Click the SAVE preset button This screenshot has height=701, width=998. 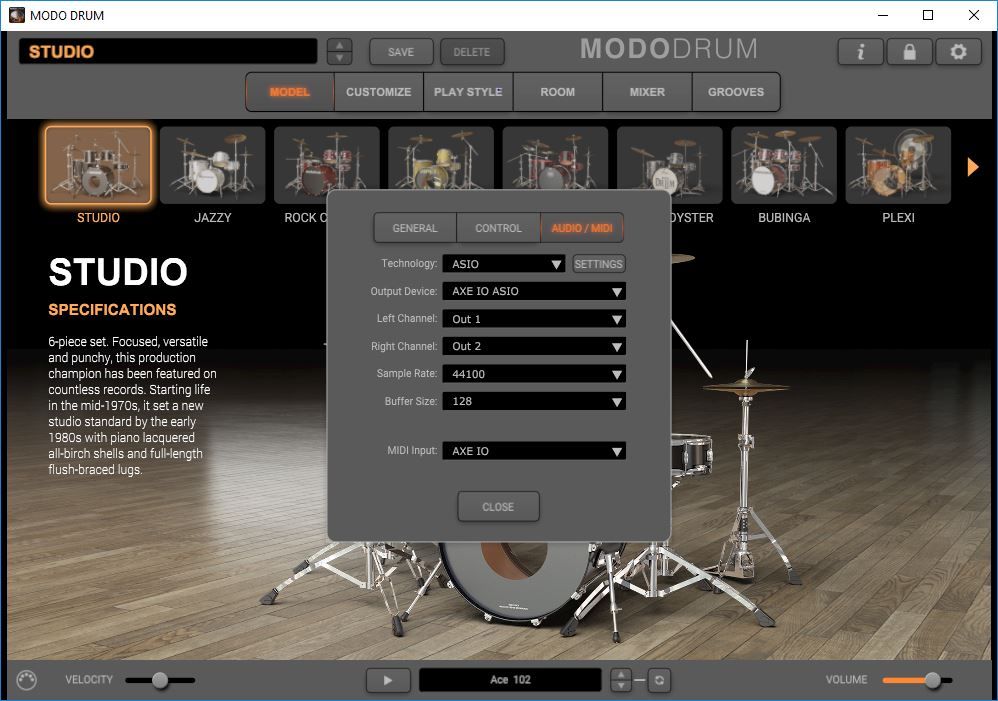[x=401, y=52]
